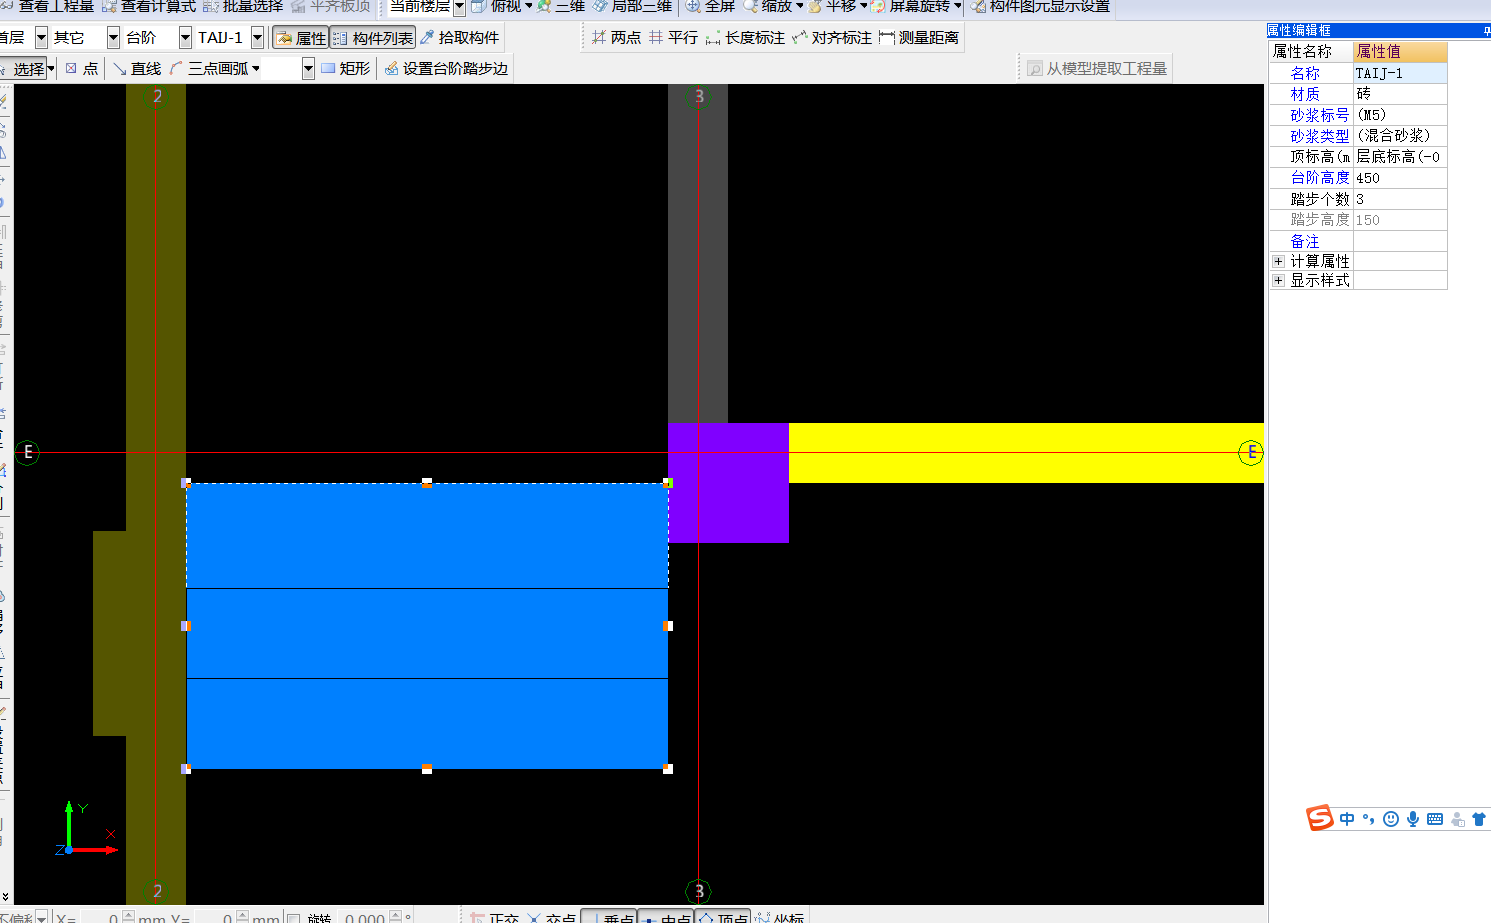Open the 俯视 view dropdown arrow
This screenshot has height=923, width=1491.
click(528, 6)
